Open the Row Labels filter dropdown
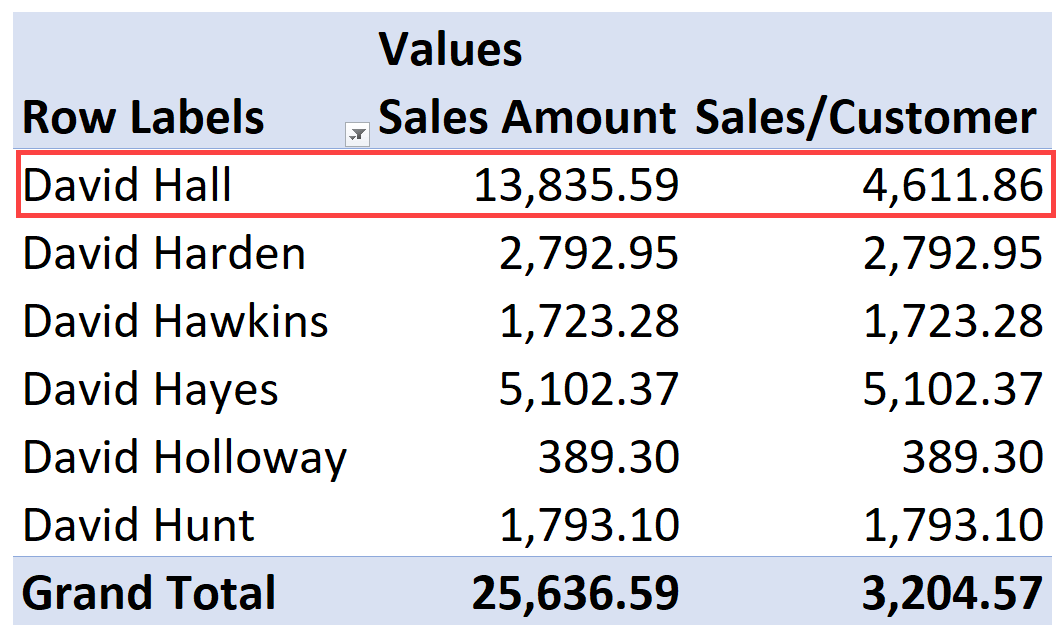The height and width of the screenshot is (640, 1063). coord(357,134)
